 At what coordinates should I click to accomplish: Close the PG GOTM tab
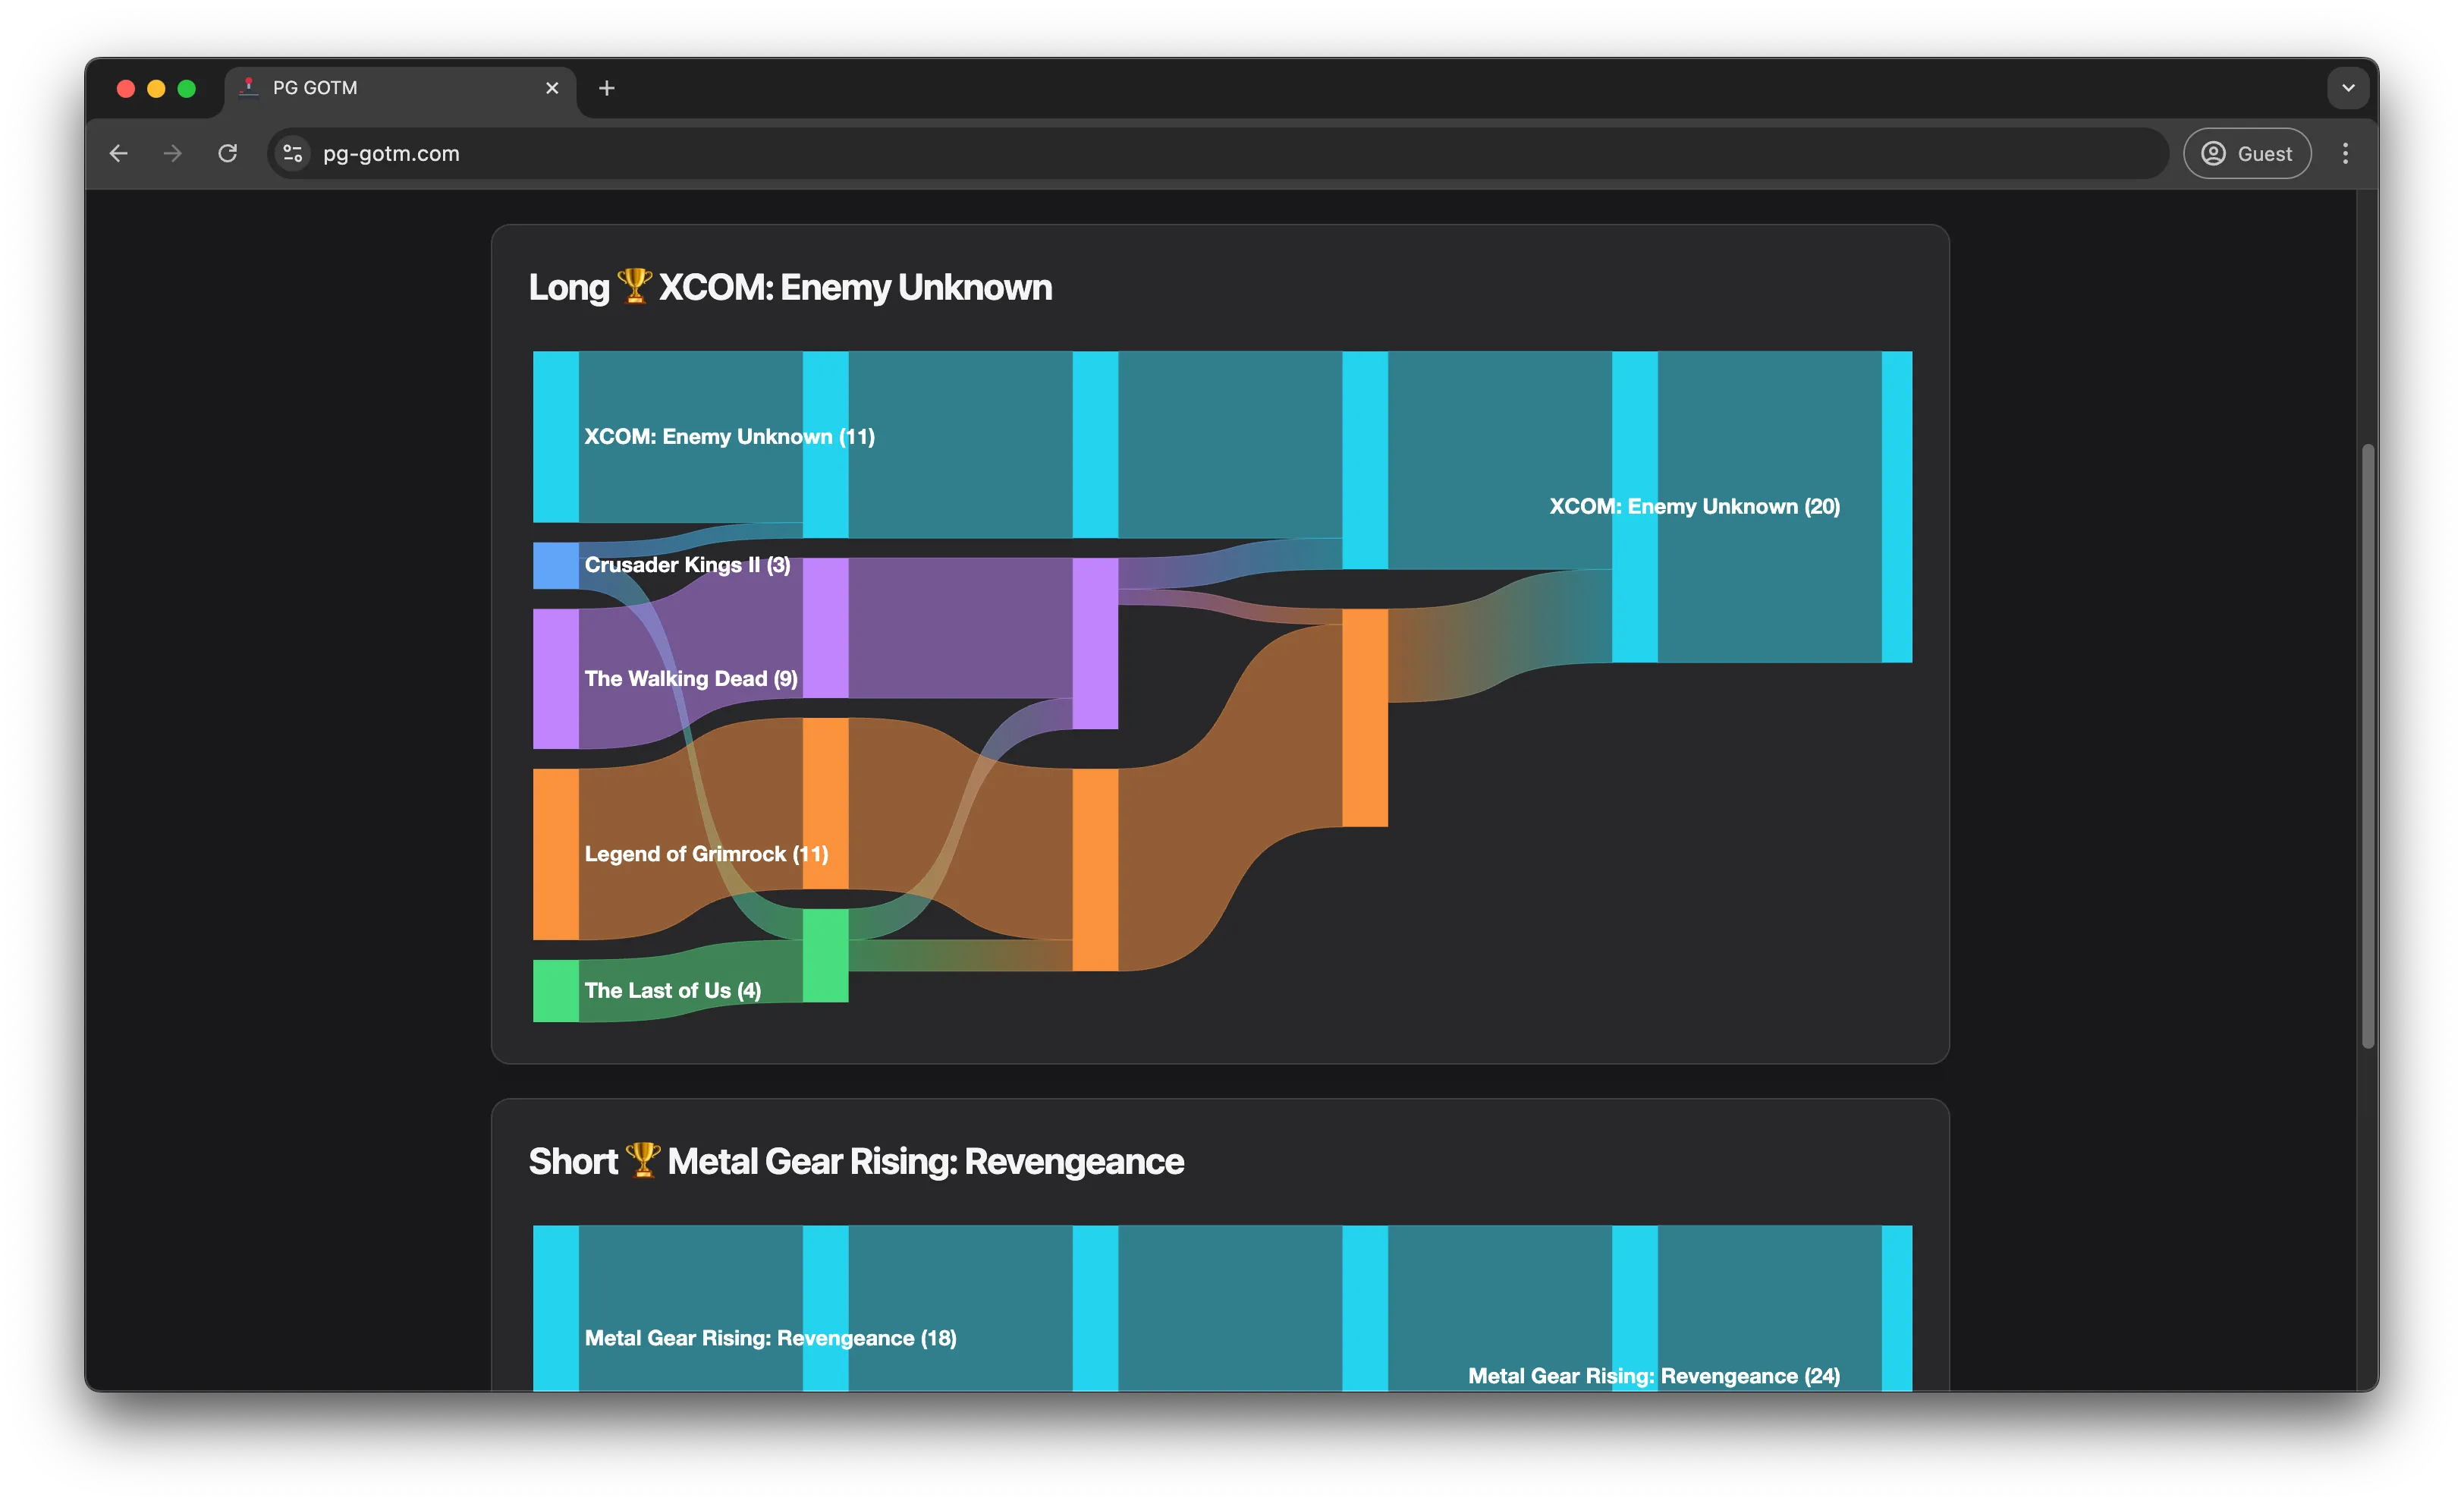click(552, 88)
